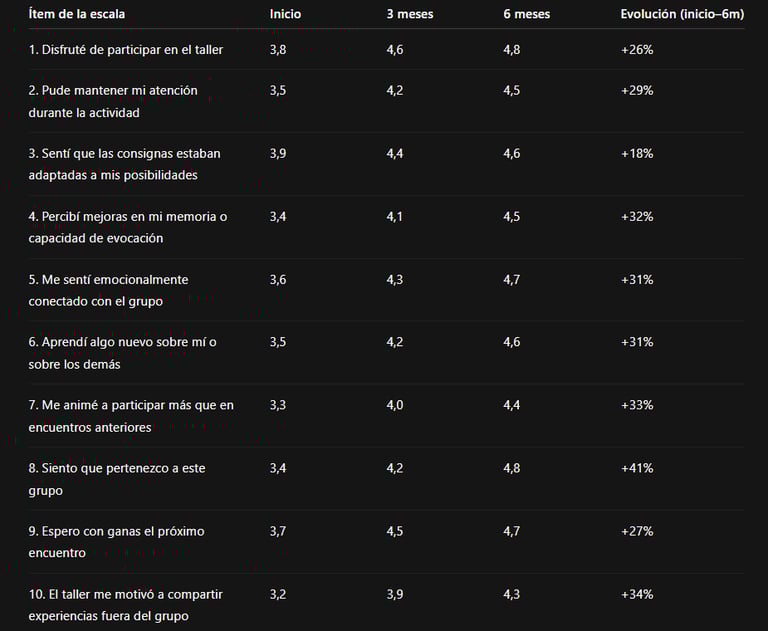Screen dimensions: 768x631
Task: Select item '10. El taller me motivó a compartir'
Action: [x=125, y=605]
